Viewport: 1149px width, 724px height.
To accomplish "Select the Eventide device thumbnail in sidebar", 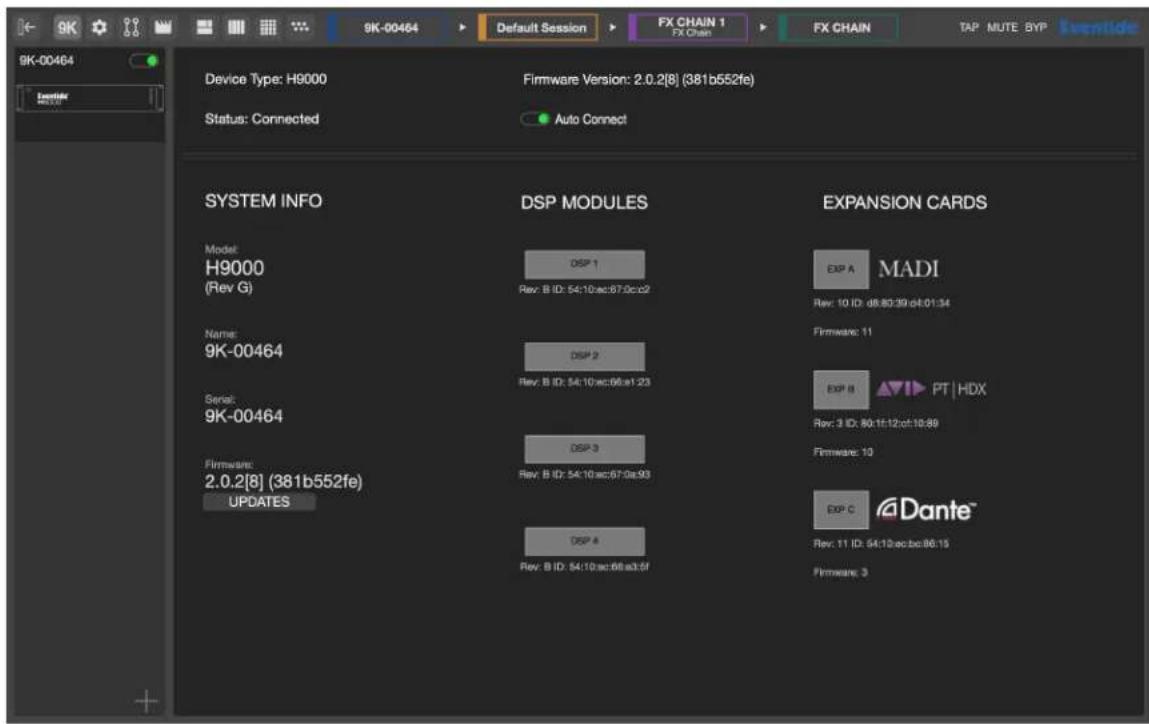I will coord(89,98).
